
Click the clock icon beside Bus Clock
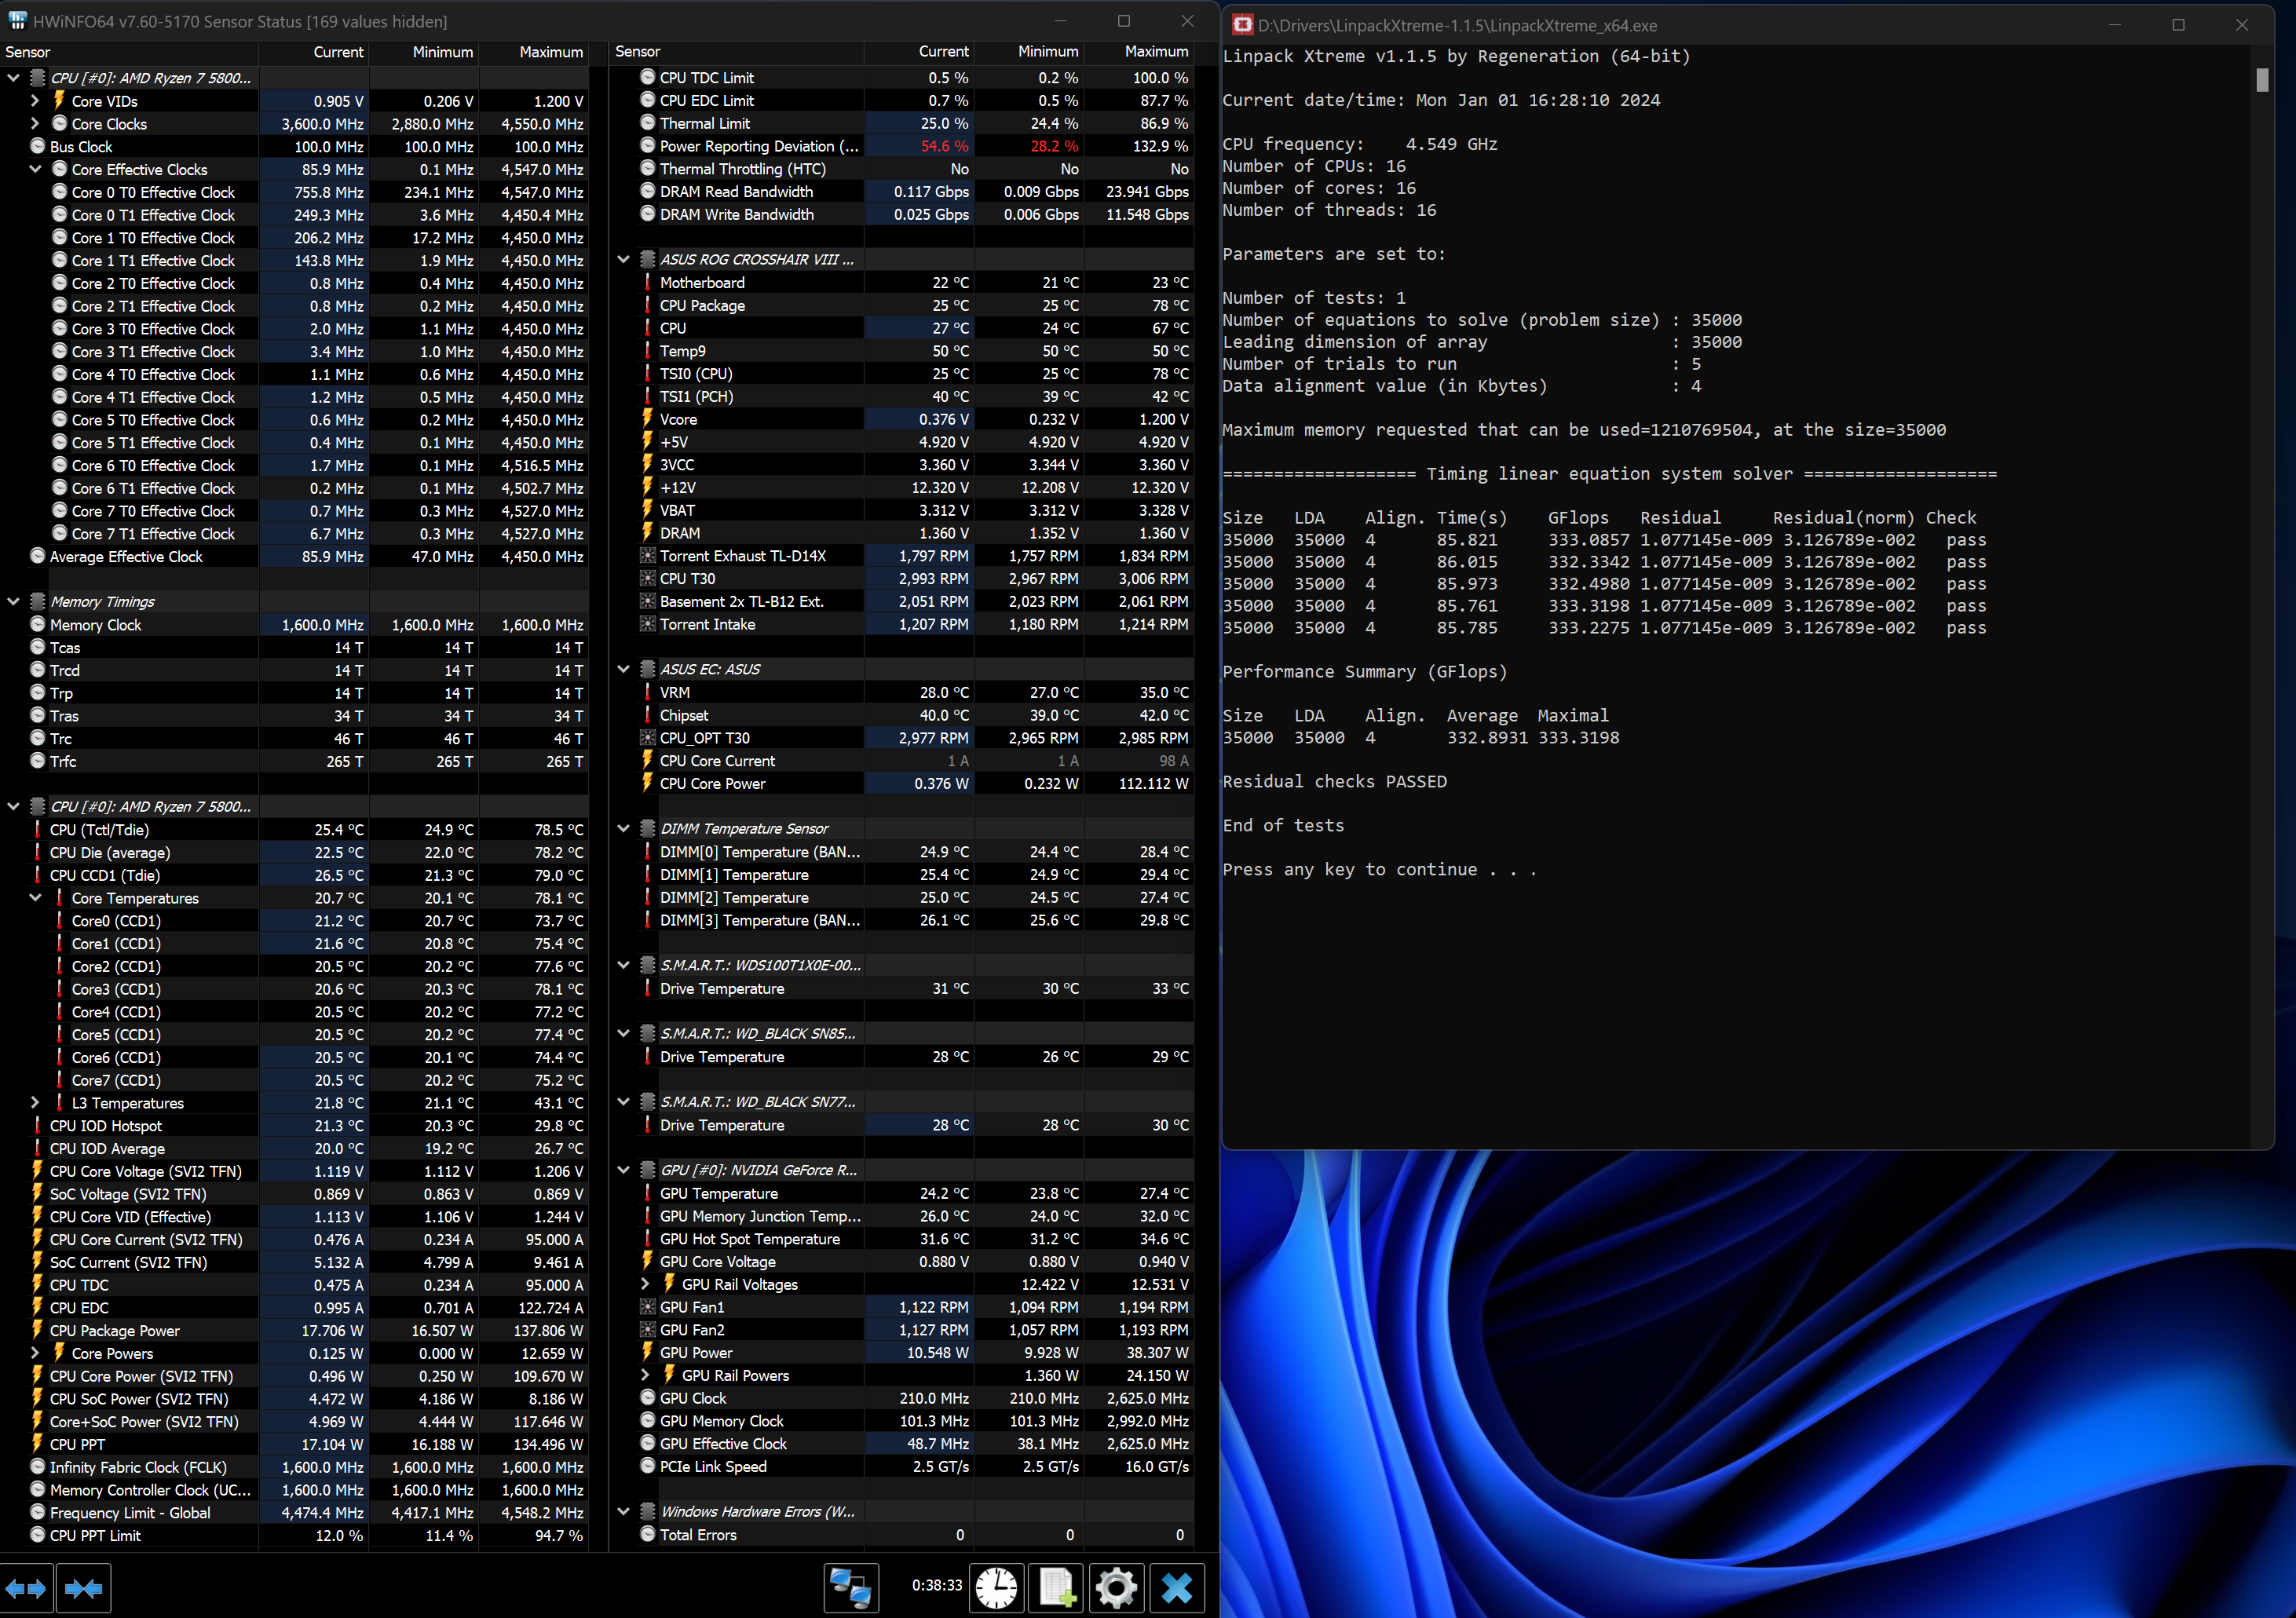(38, 146)
